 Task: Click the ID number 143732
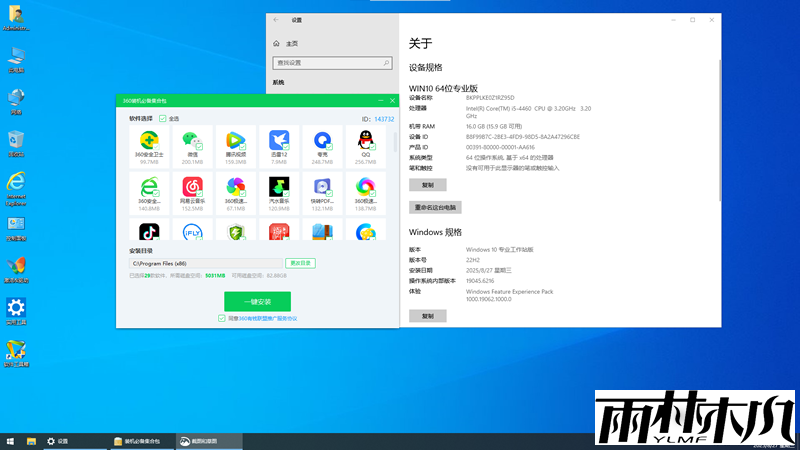(384, 119)
